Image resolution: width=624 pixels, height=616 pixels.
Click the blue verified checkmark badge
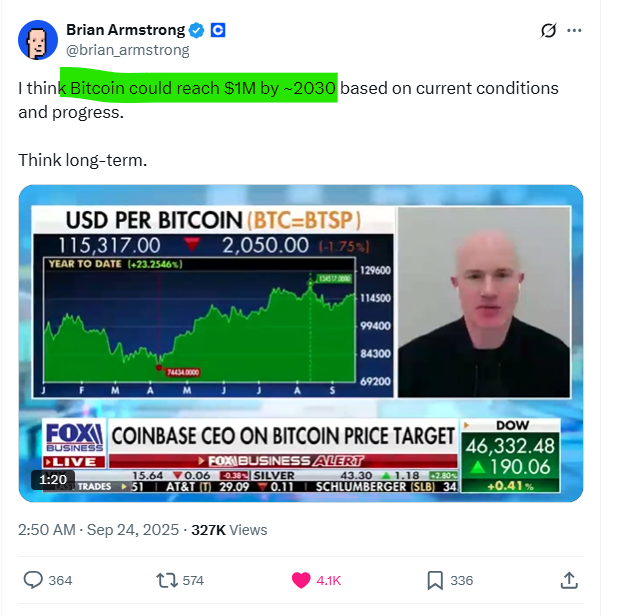[196, 30]
